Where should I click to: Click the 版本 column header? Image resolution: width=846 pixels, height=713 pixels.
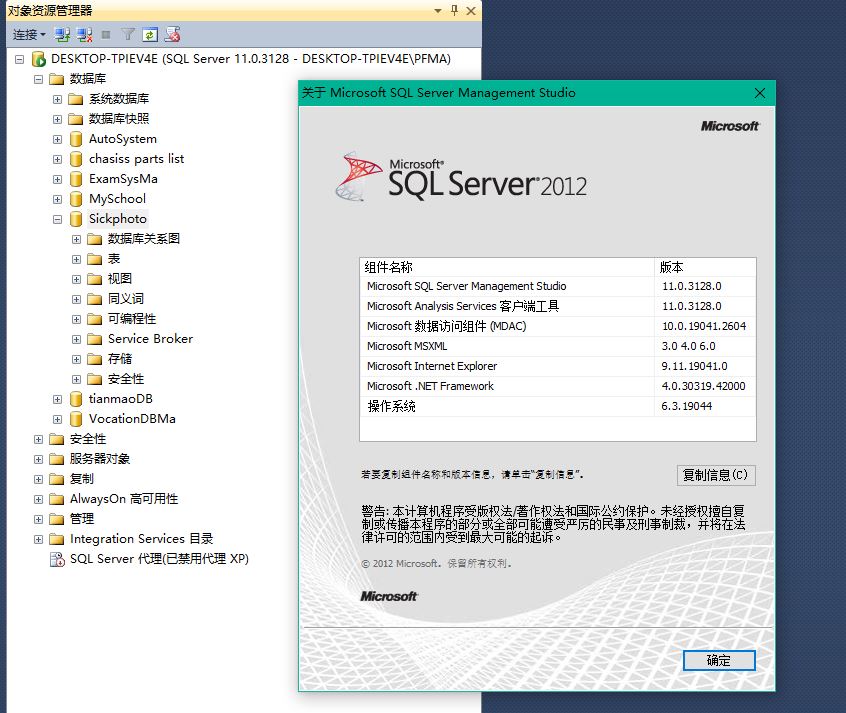[x=705, y=267]
